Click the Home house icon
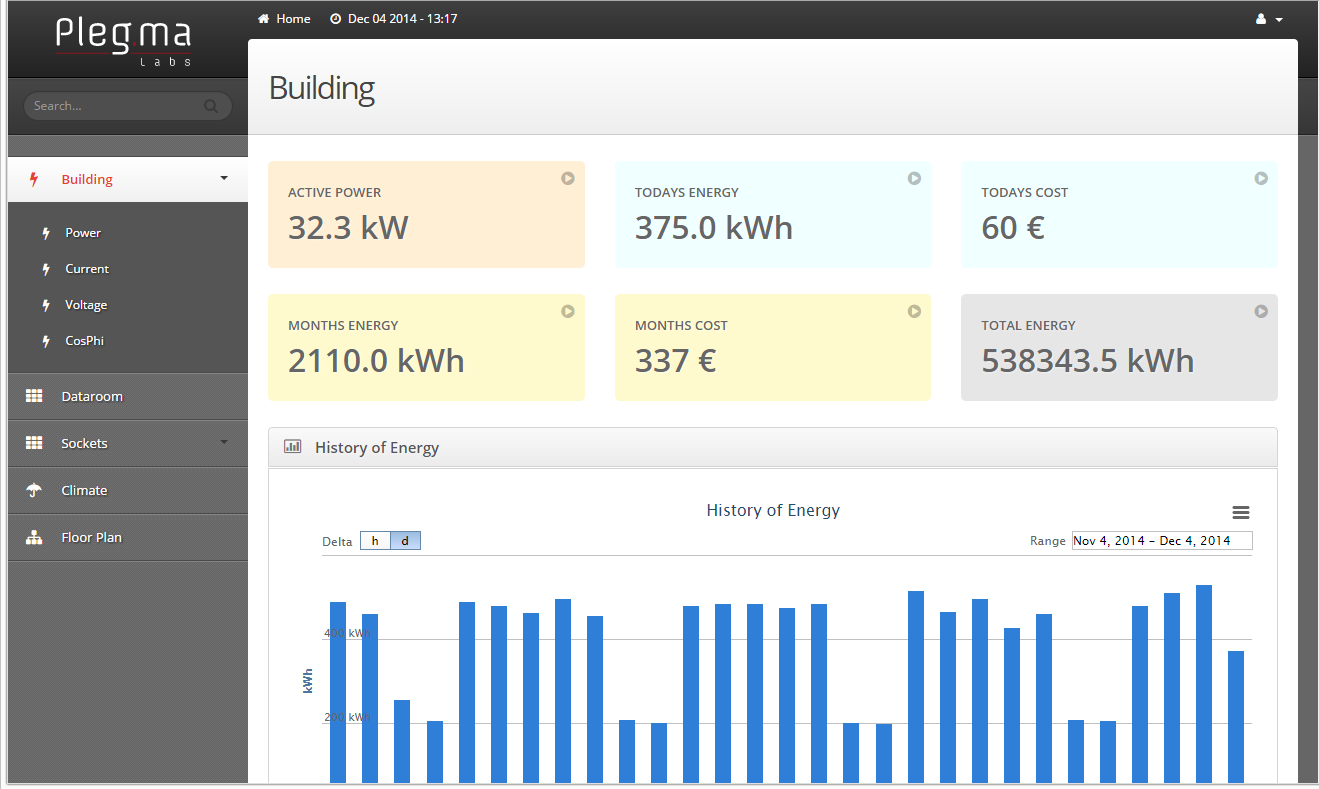This screenshot has height=789, width=1319. pyautogui.click(x=264, y=19)
